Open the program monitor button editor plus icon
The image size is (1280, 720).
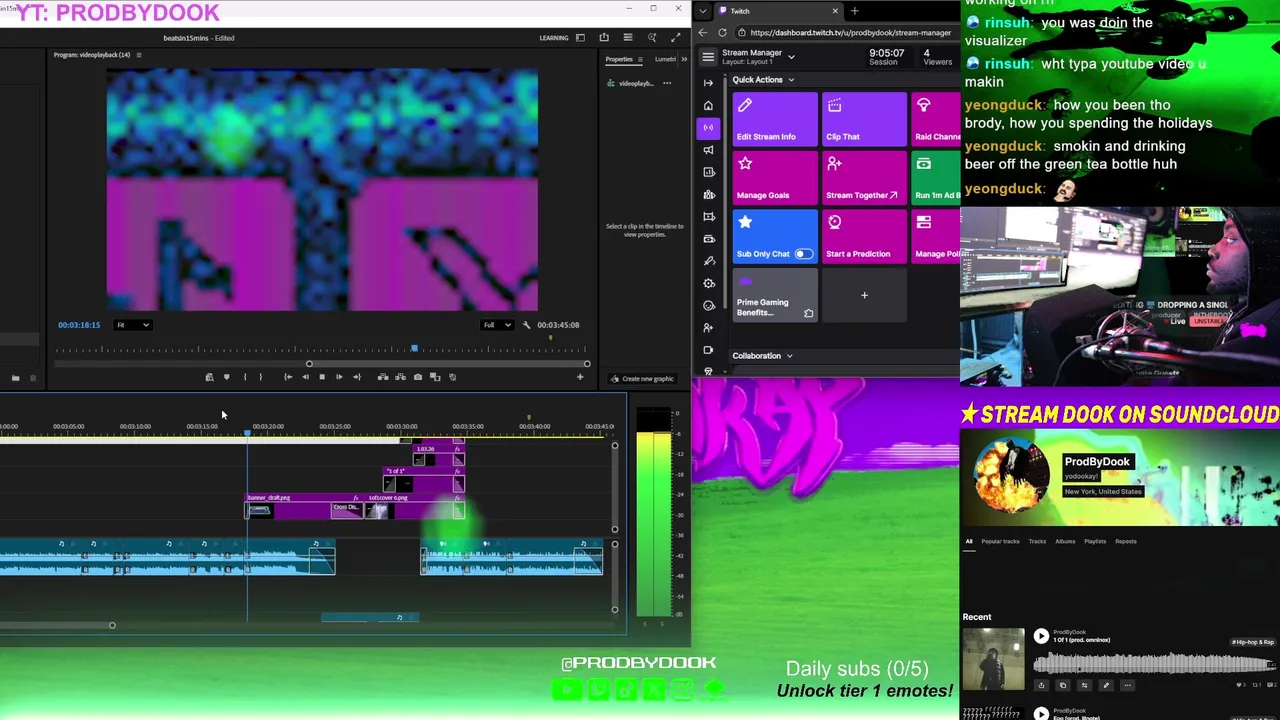[x=580, y=377]
